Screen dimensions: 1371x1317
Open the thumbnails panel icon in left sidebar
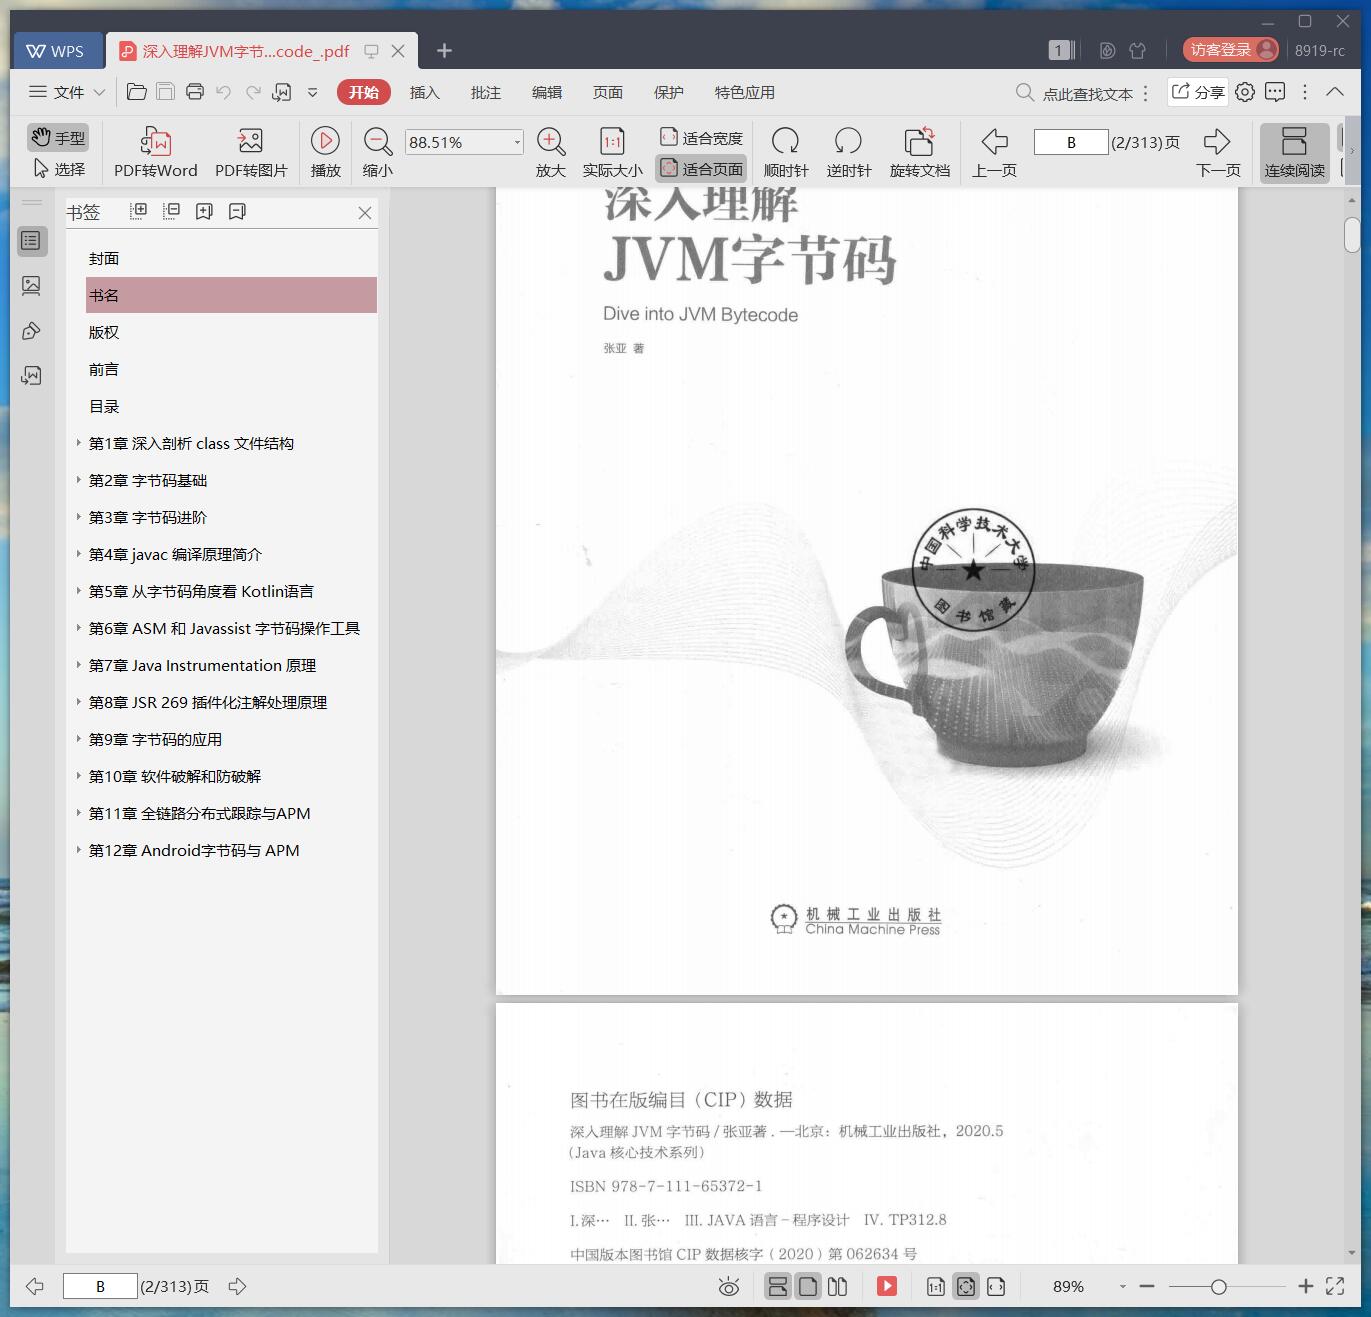tap(31, 286)
